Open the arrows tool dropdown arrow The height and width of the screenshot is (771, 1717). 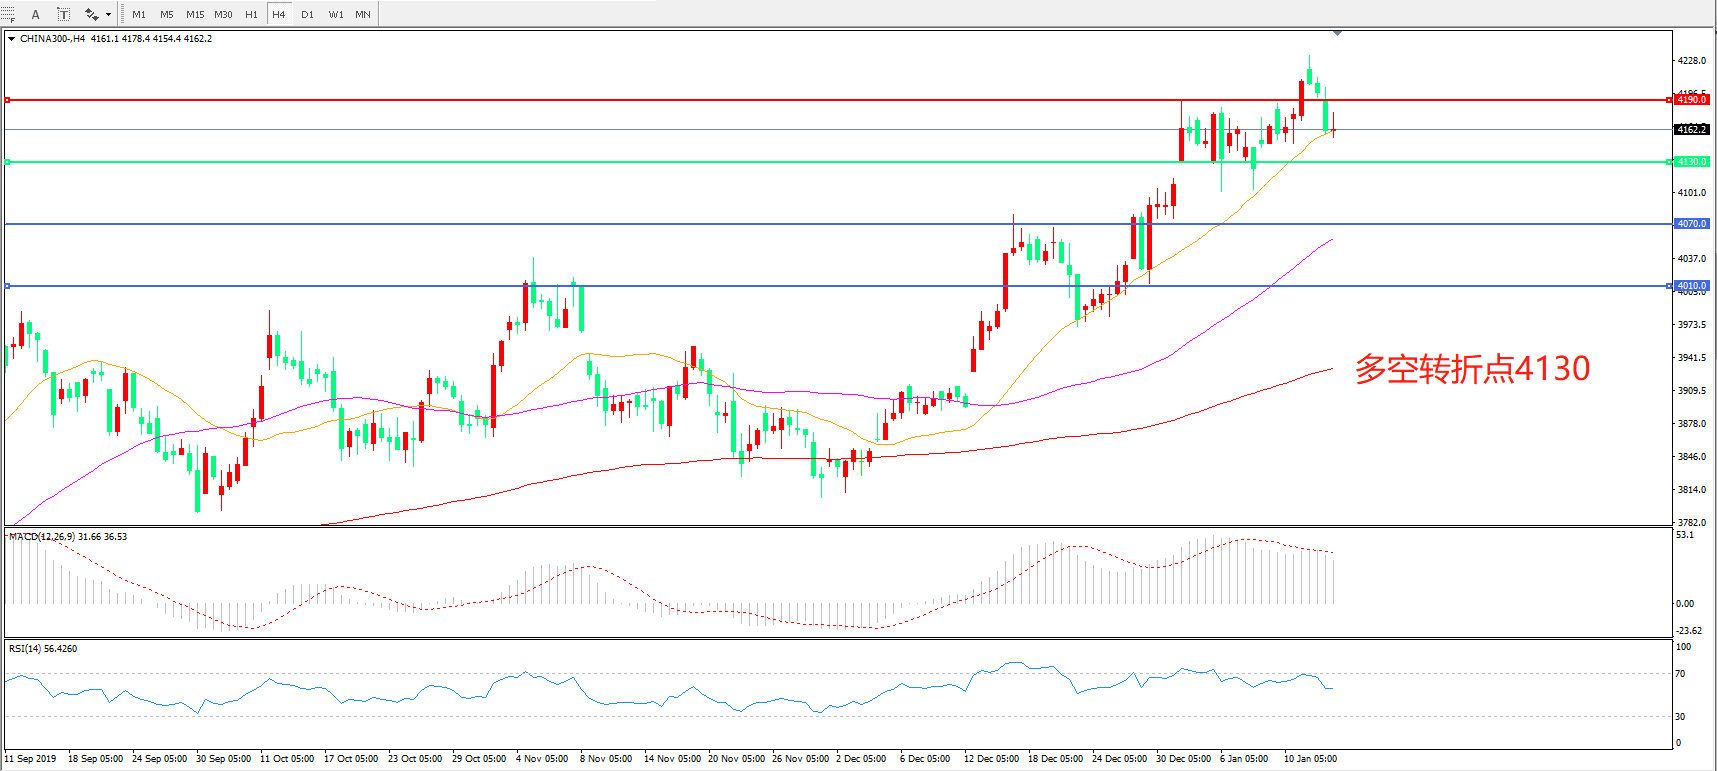pos(108,14)
